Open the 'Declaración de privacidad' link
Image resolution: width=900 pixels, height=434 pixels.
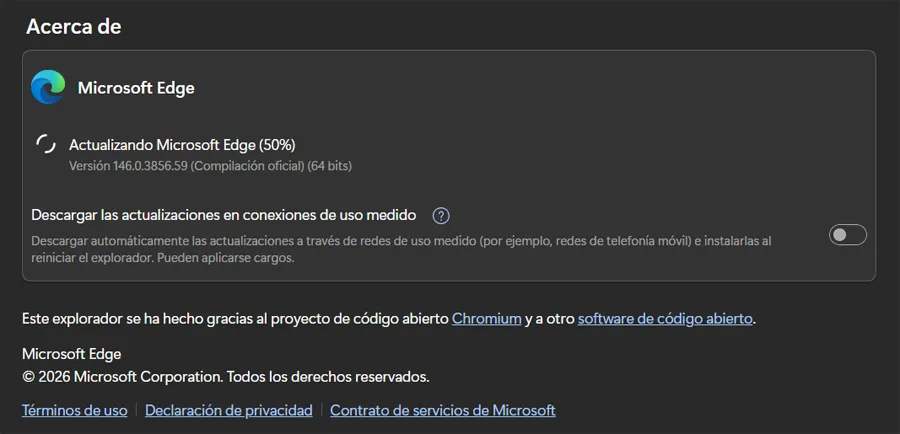[229, 410]
